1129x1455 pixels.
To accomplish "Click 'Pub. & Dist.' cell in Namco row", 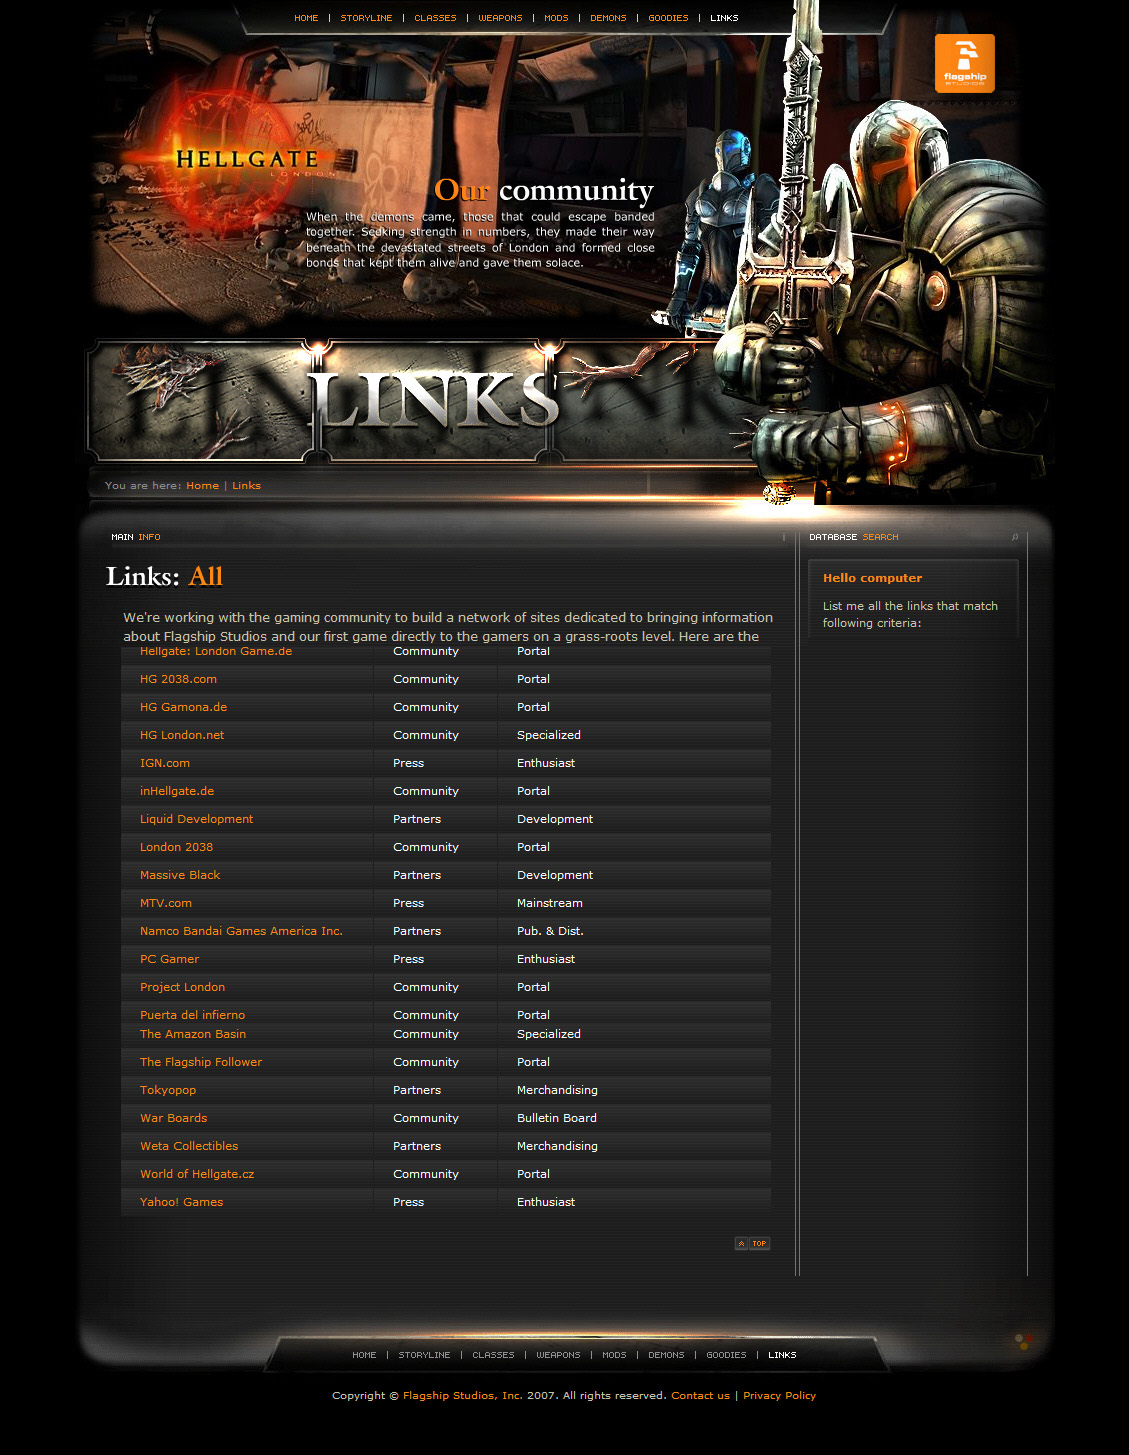I will (550, 931).
